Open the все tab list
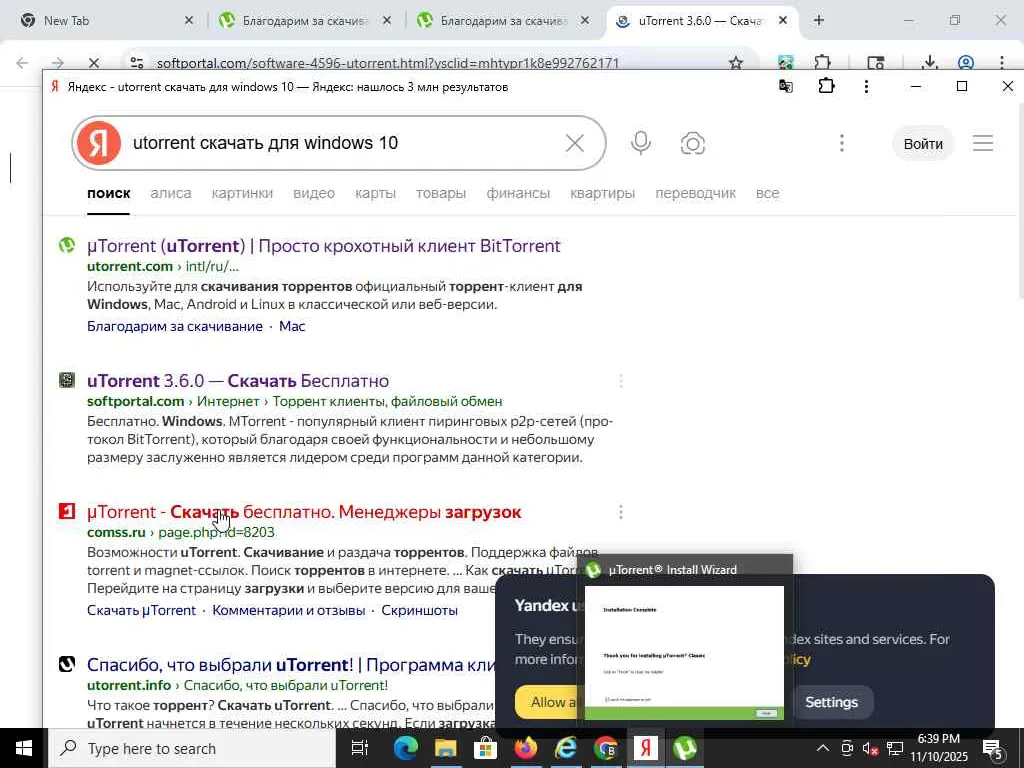 (767, 193)
